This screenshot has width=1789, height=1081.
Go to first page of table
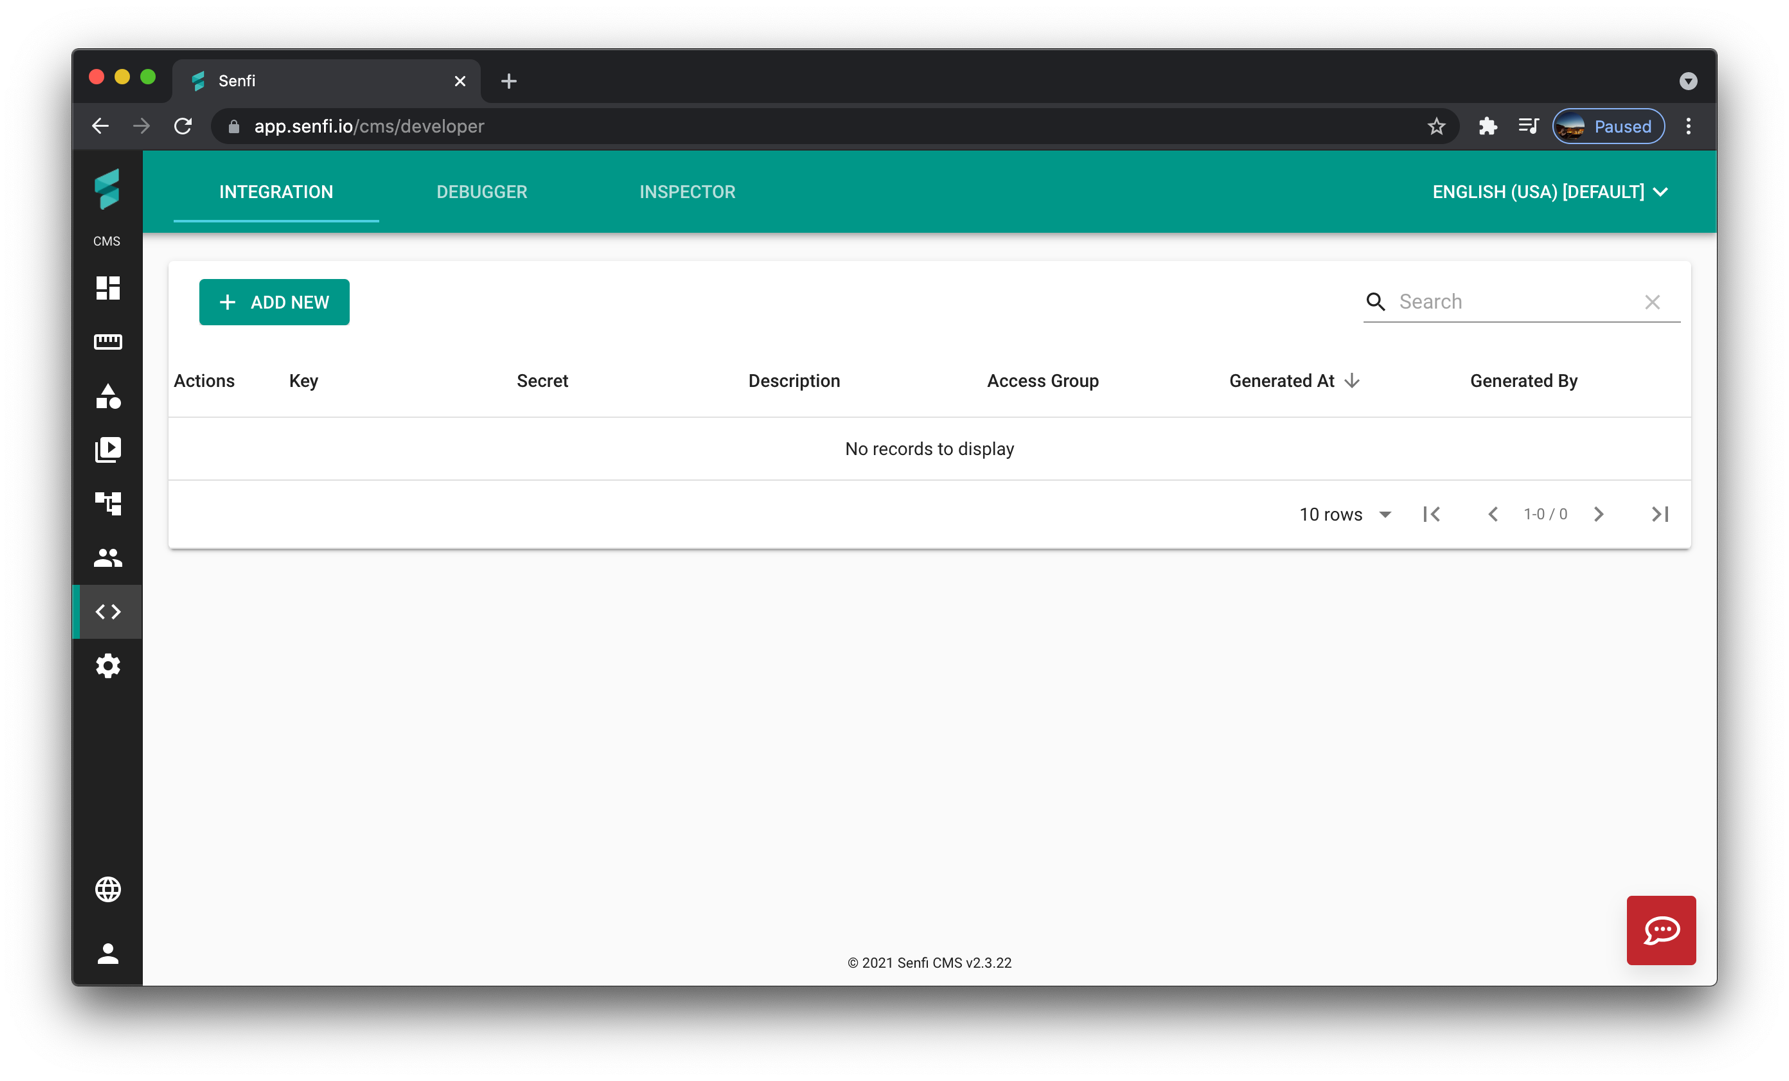[x=1432, y=514]
